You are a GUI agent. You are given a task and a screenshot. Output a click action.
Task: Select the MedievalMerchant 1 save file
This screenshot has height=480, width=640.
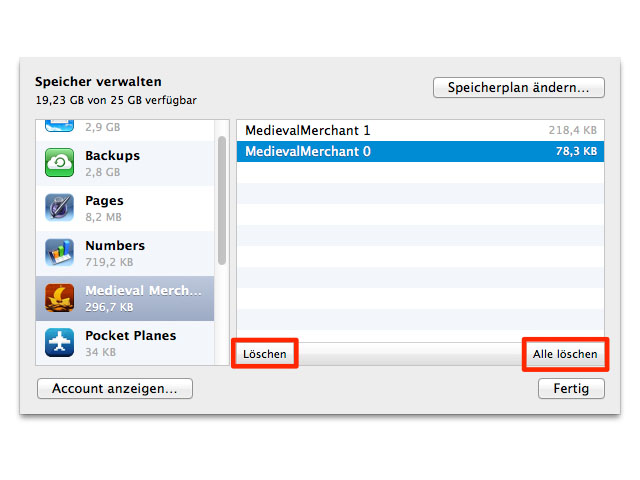click(420, 130)
